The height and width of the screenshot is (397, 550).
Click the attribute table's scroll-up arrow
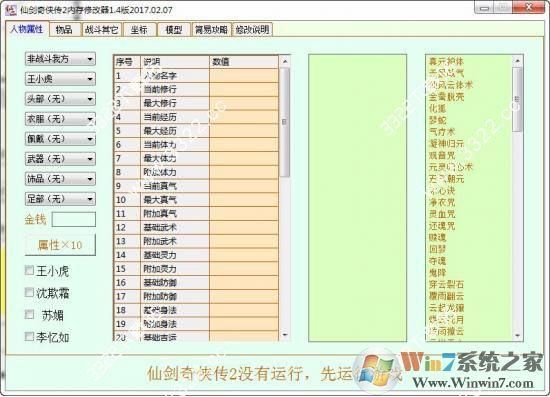[x=285, y=61]
